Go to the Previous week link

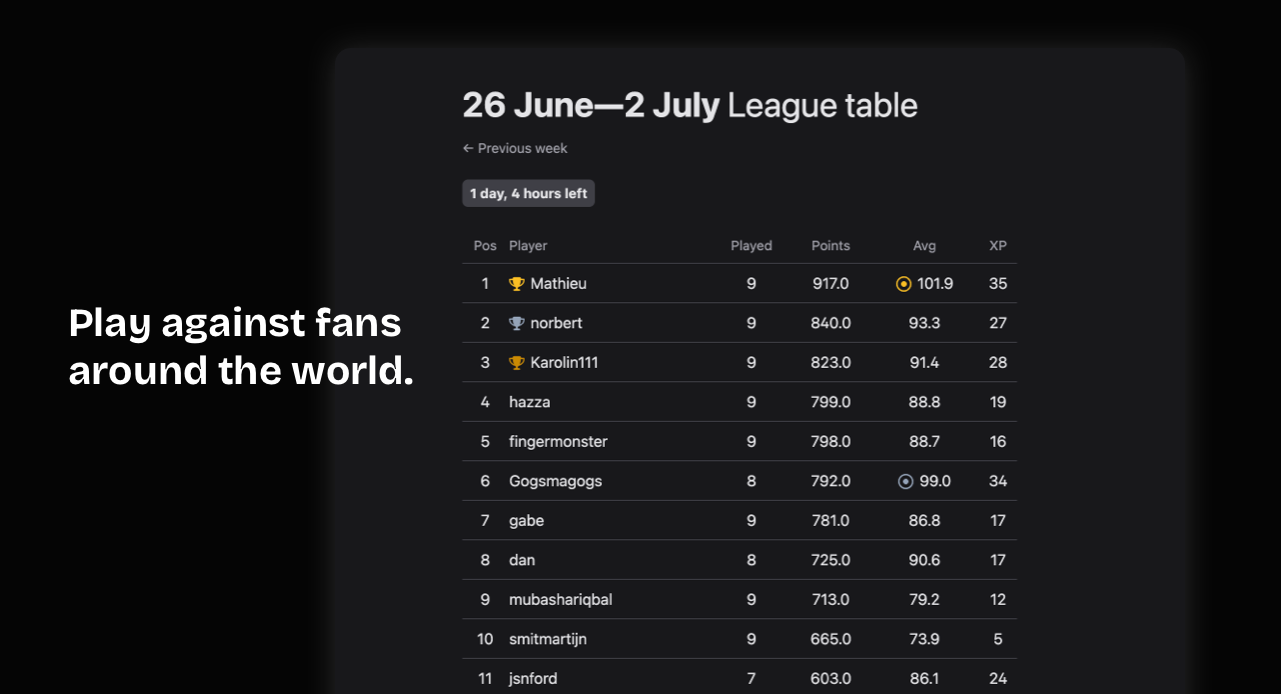coord(515,148)
